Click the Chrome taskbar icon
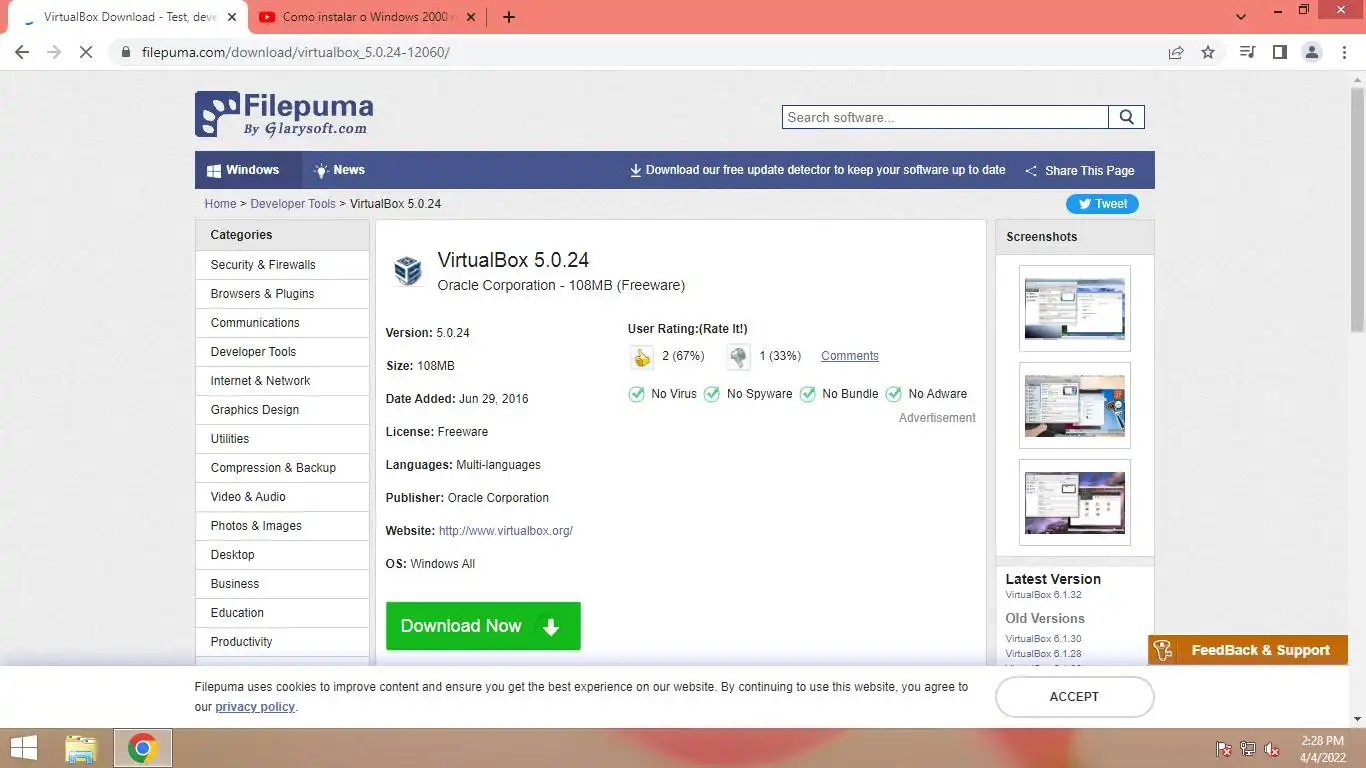Viewport: 1366px width, 768px height. pyautogui.click(x=143, y=748)
